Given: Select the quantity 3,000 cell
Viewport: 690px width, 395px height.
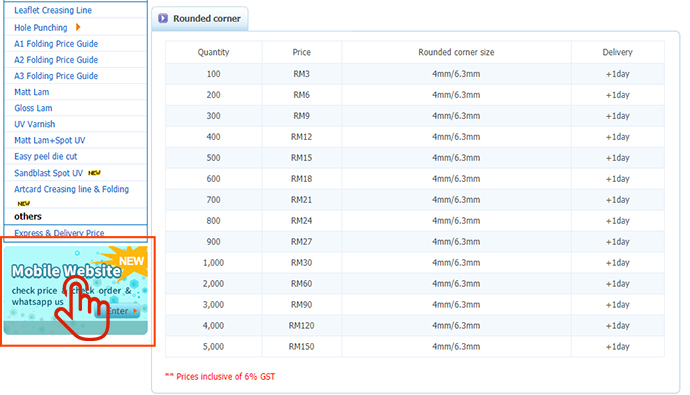Looking at the screenshot, I should point(213,304).
